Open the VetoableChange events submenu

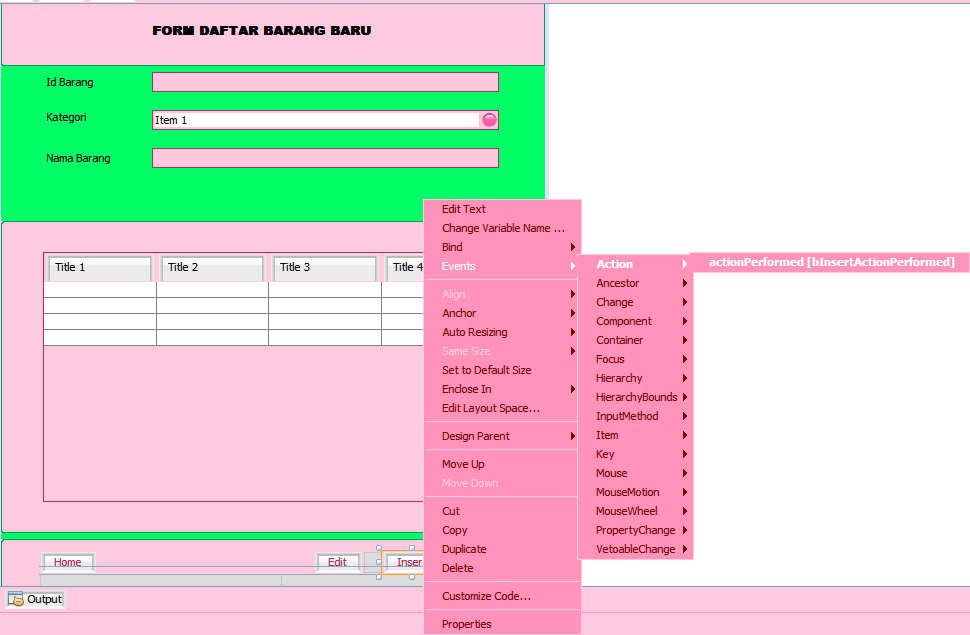(x=635, y=549)
